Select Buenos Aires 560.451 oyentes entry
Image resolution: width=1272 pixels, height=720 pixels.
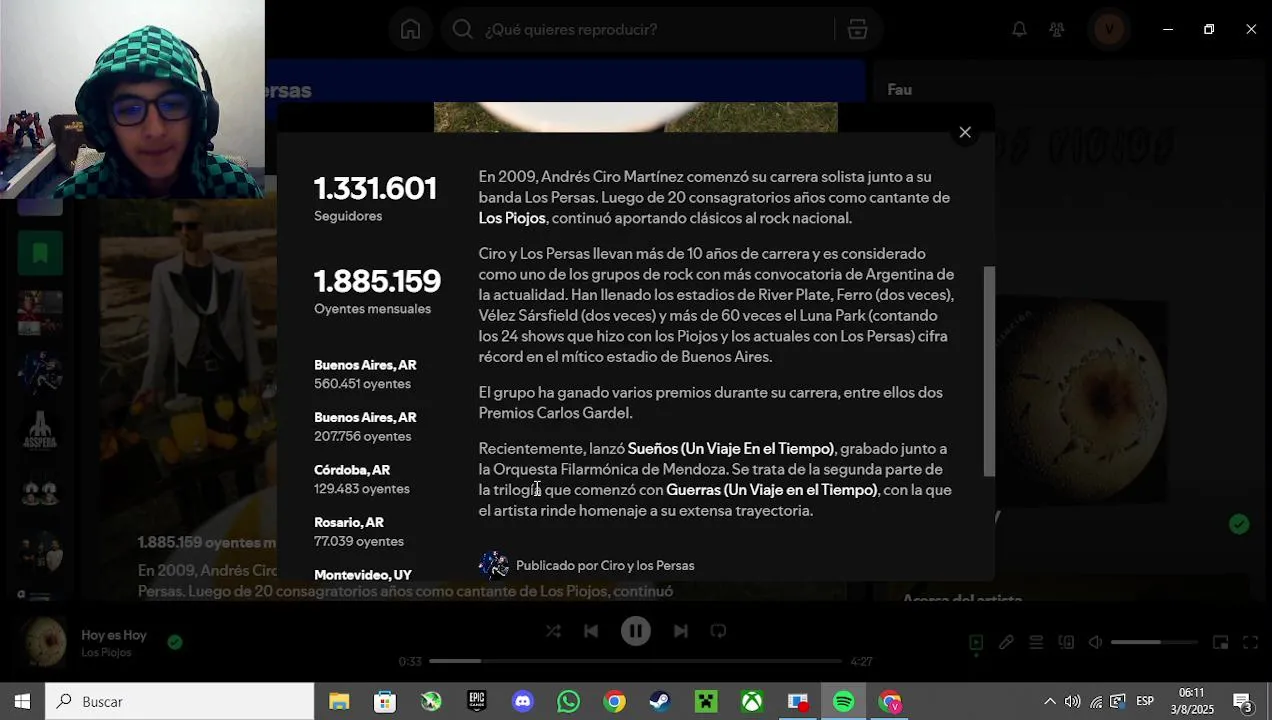point(365,374)
